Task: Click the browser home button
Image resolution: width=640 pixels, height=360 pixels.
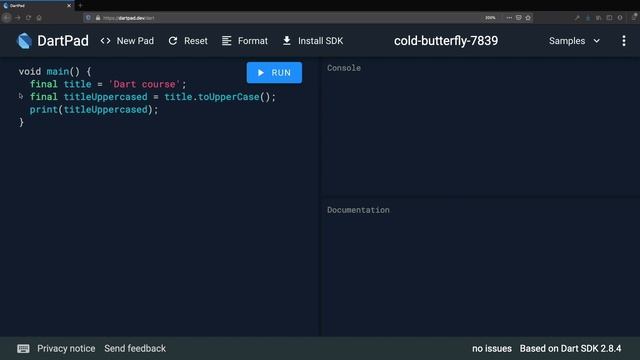Action: [x=39, y=18]
